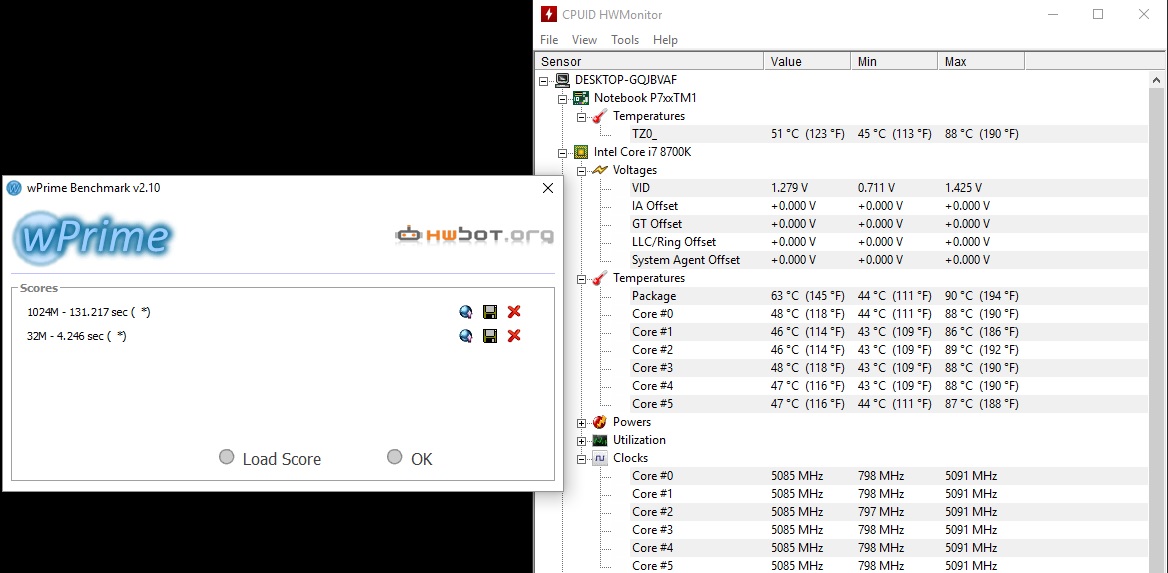Save the 1024M score with floppy icon
Viewport: 1168px width, 573px height.
pos(490,312)
